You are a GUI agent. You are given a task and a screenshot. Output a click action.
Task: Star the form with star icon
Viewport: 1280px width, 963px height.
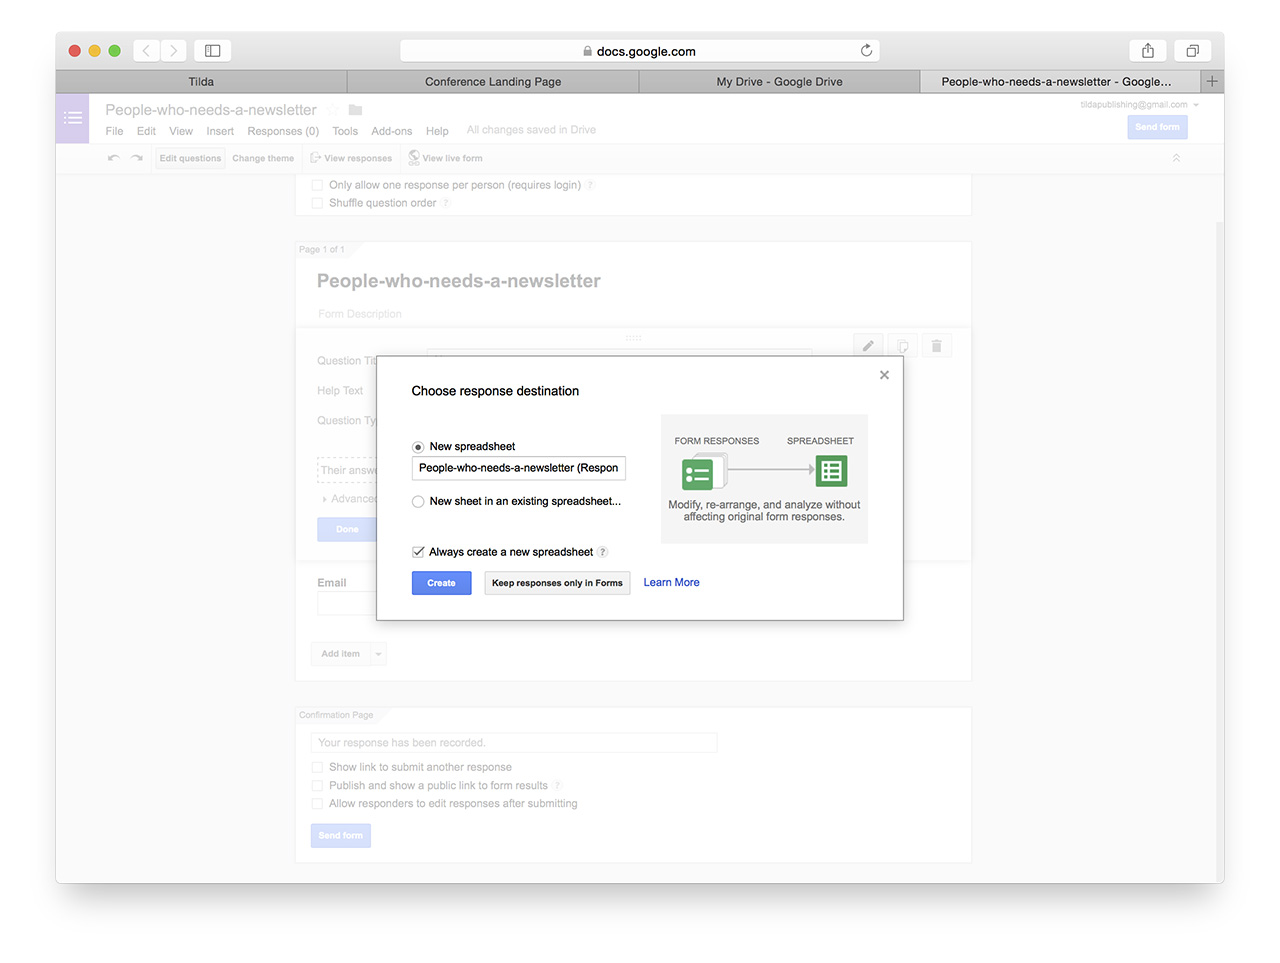click(x=333, y=110)
